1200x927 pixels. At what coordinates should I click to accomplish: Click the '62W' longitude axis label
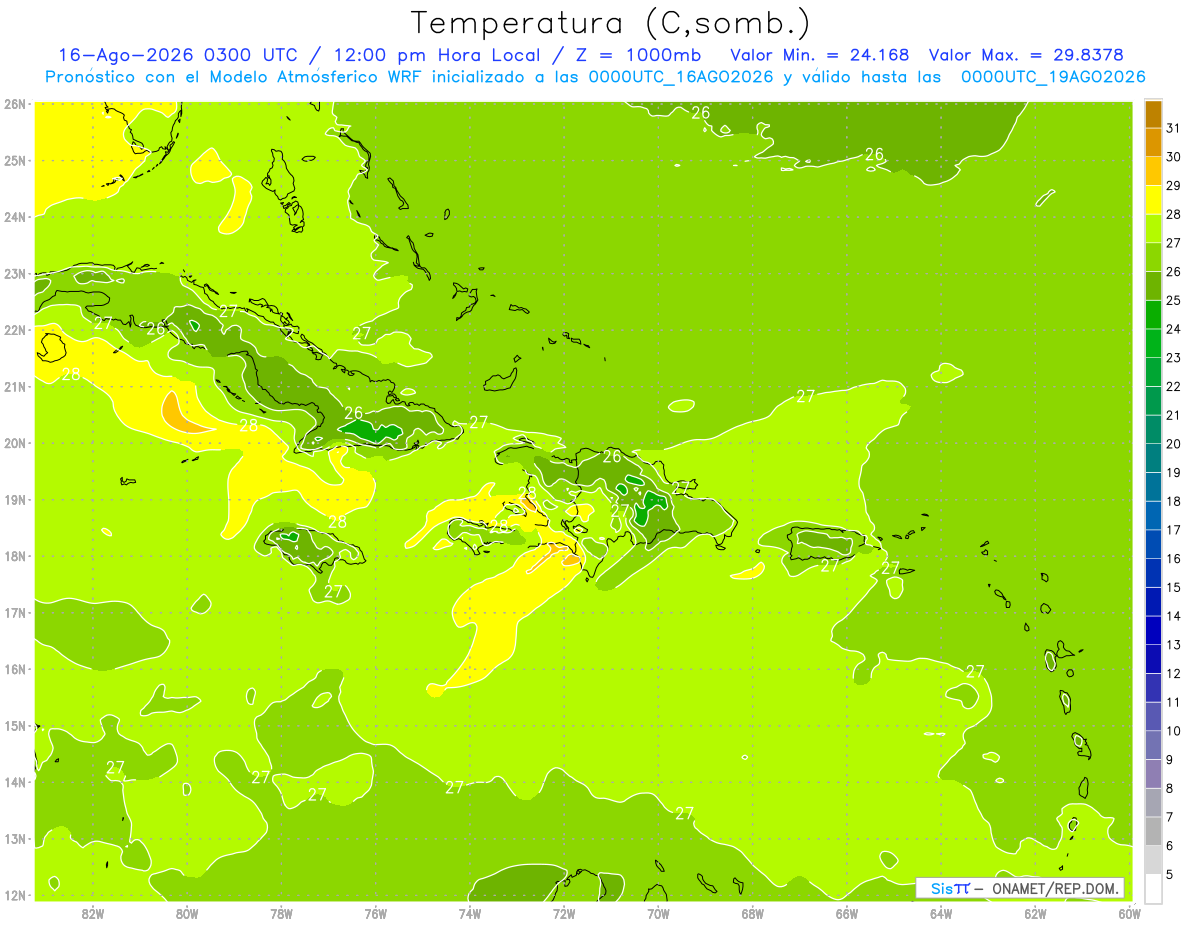(x=1035, y=913)
